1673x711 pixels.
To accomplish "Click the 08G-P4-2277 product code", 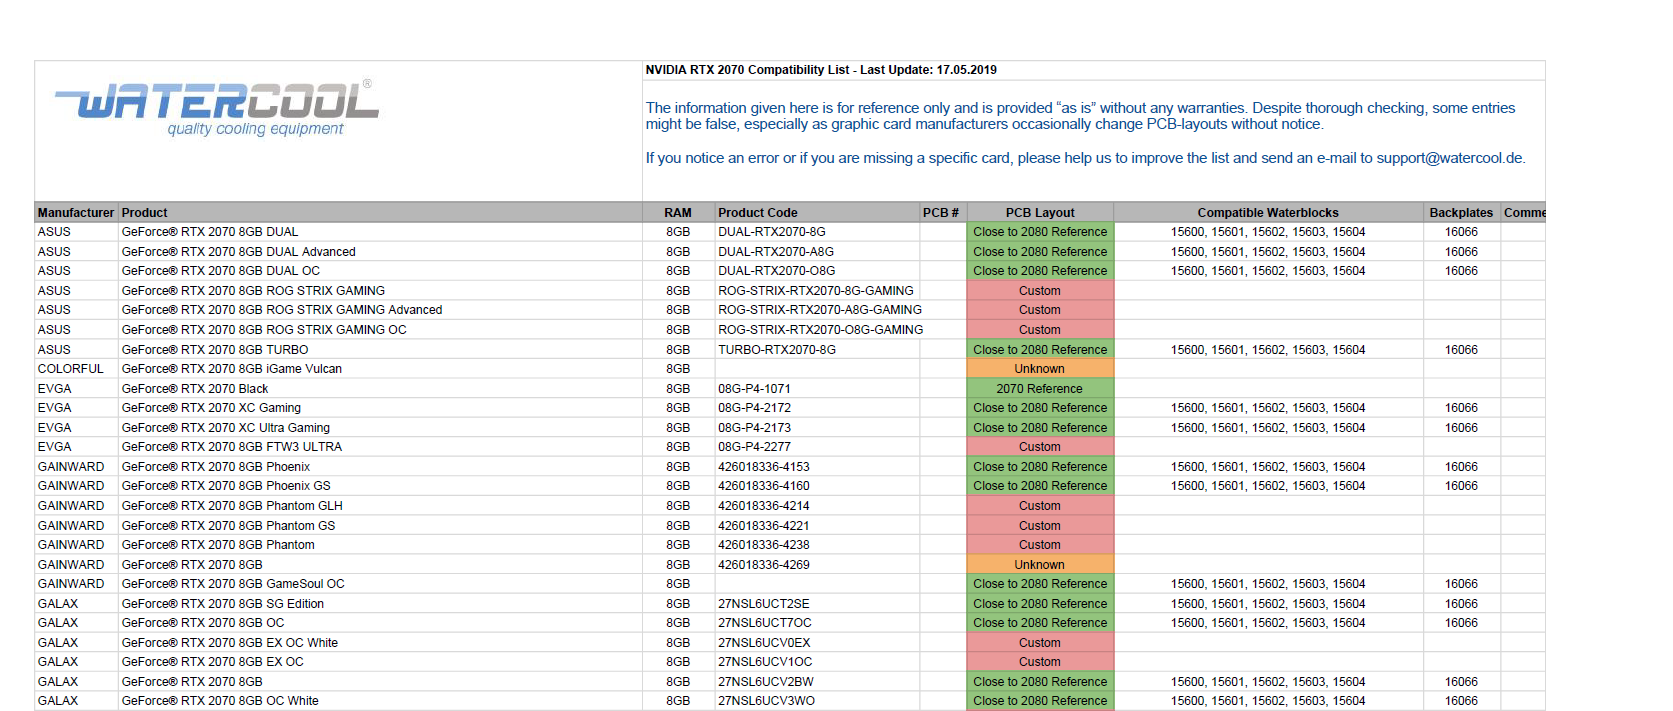I will tap(754, 447).
